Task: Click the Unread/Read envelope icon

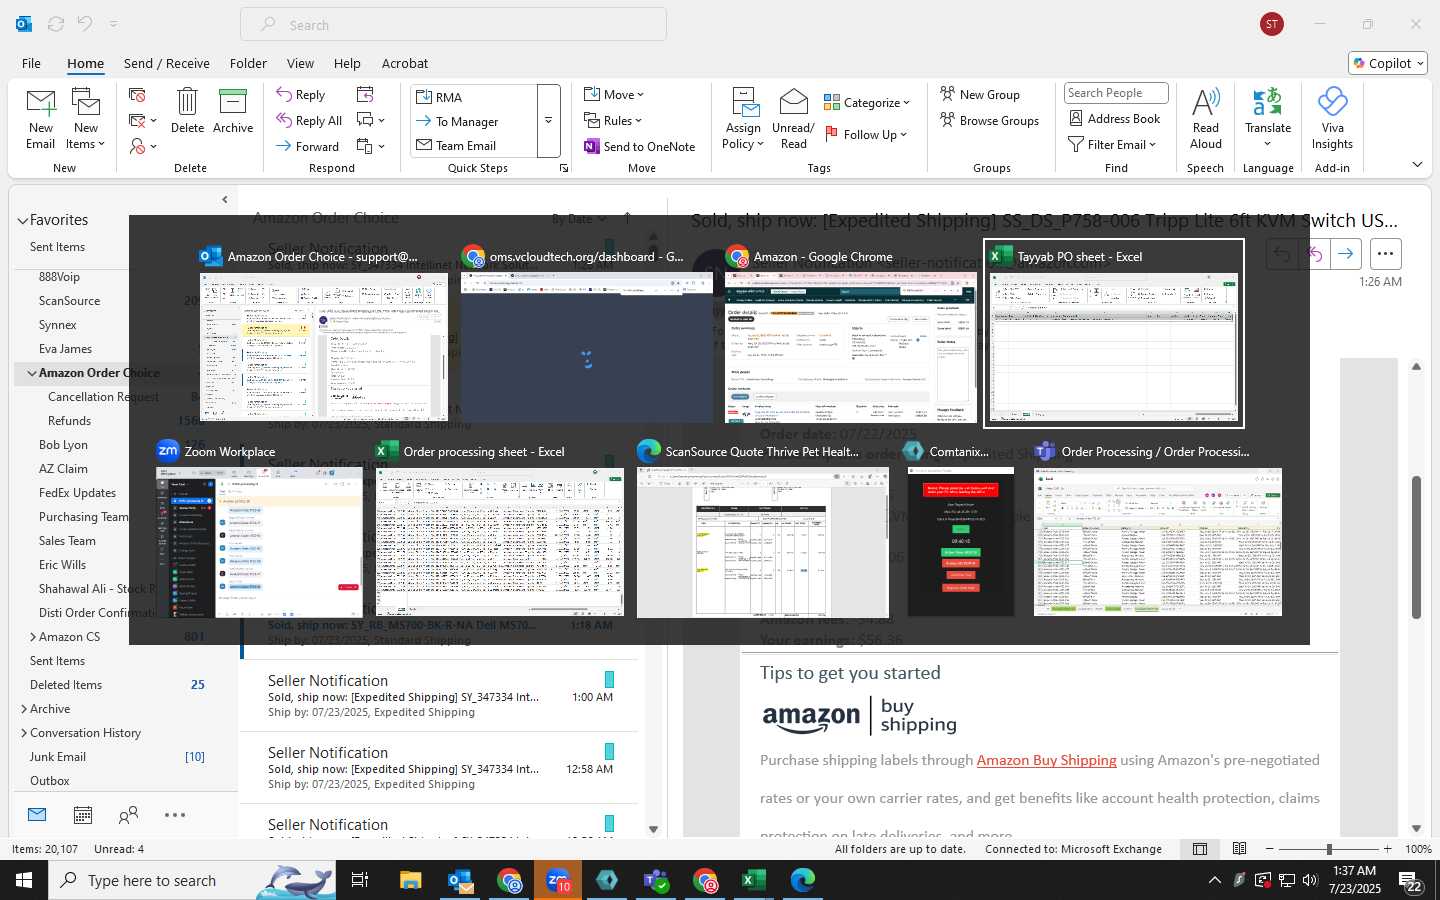Action: (793, 102)
